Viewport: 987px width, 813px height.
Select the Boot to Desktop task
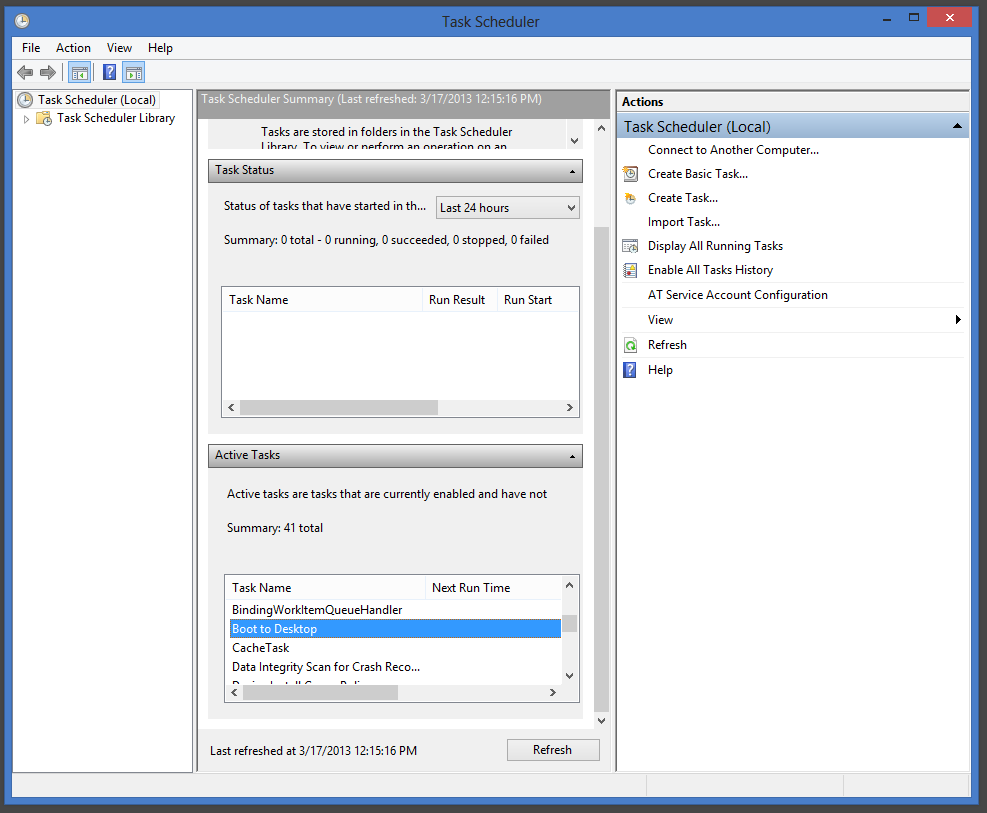[395, 629]
